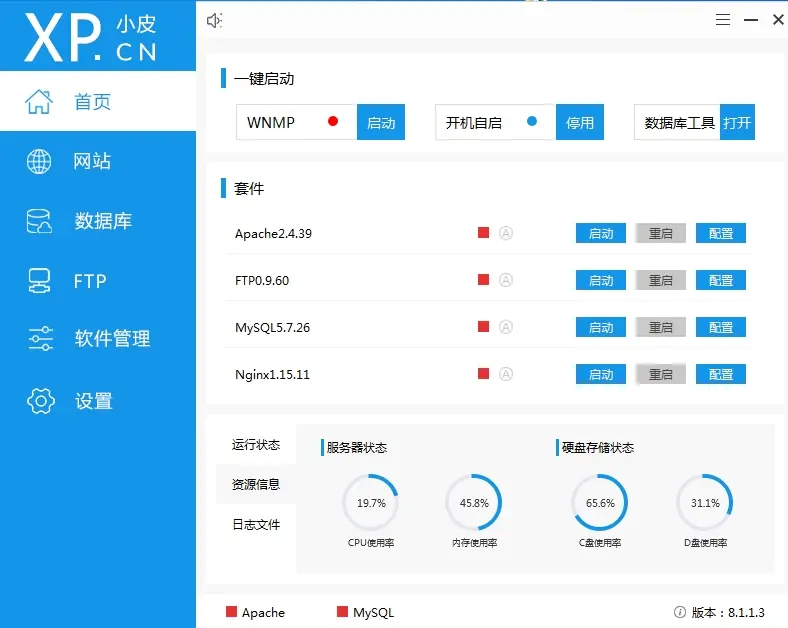Restart MySQL5.7.26 via 重启 button
Viewport: 788px width, 628px height.
pyautogui.click(x=660, y=327)
